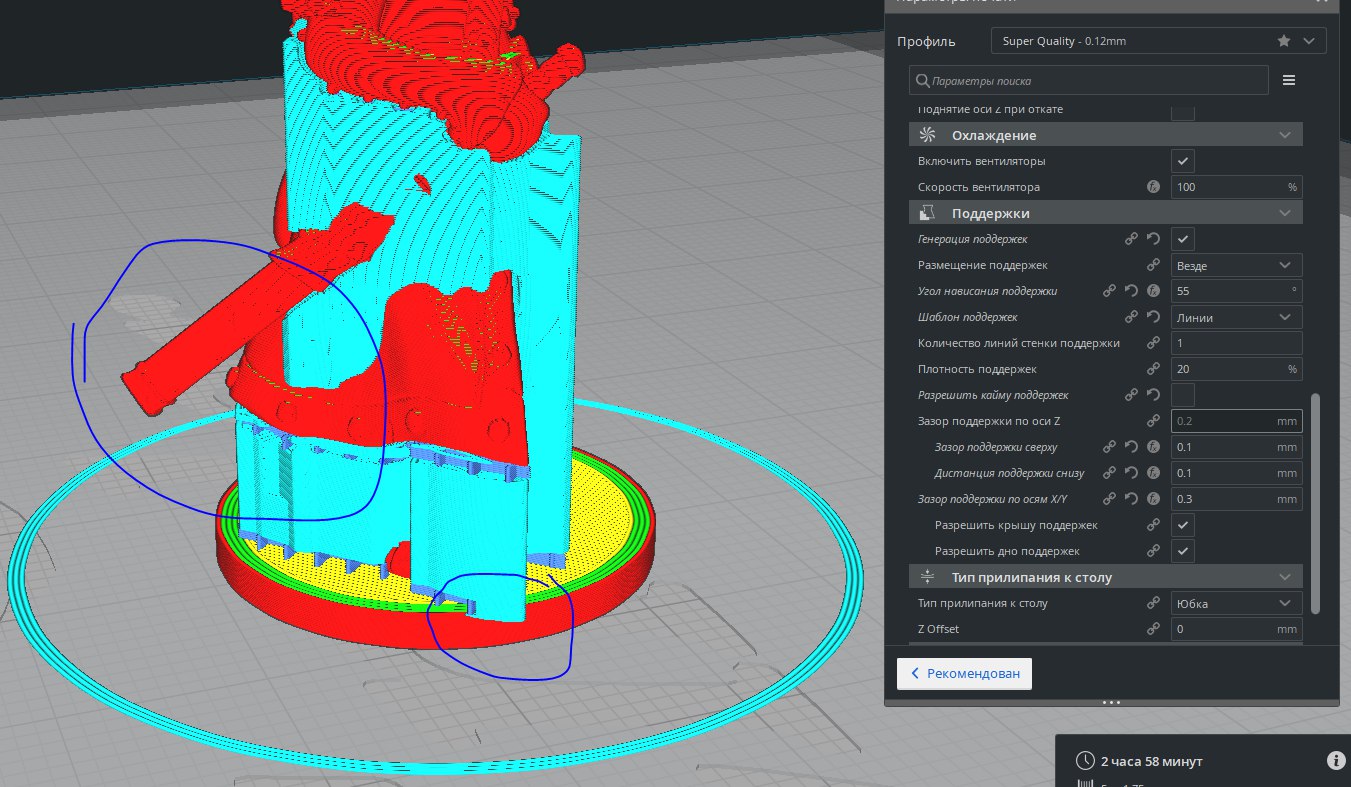This screenshot has height=787, width=1351.
Task: Click the link icon for Размещение поддержек
Action: pyautogui.click(x=1153, y=265)
